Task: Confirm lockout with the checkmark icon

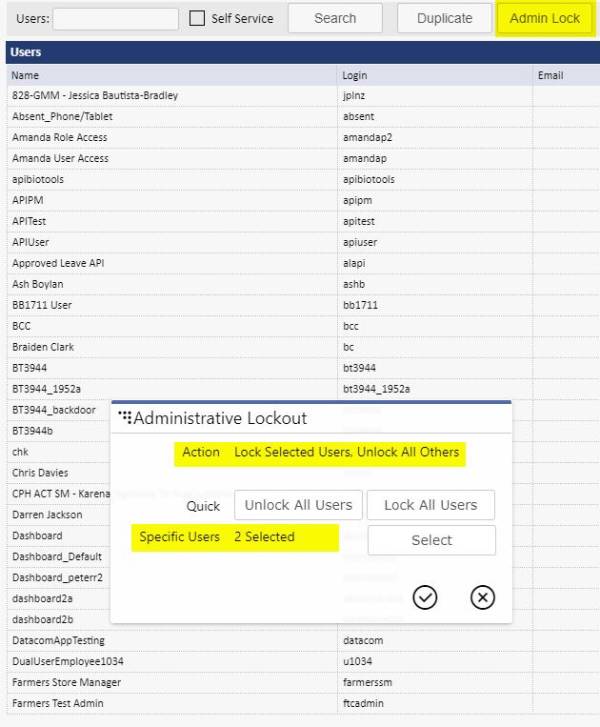Action: 425,597
